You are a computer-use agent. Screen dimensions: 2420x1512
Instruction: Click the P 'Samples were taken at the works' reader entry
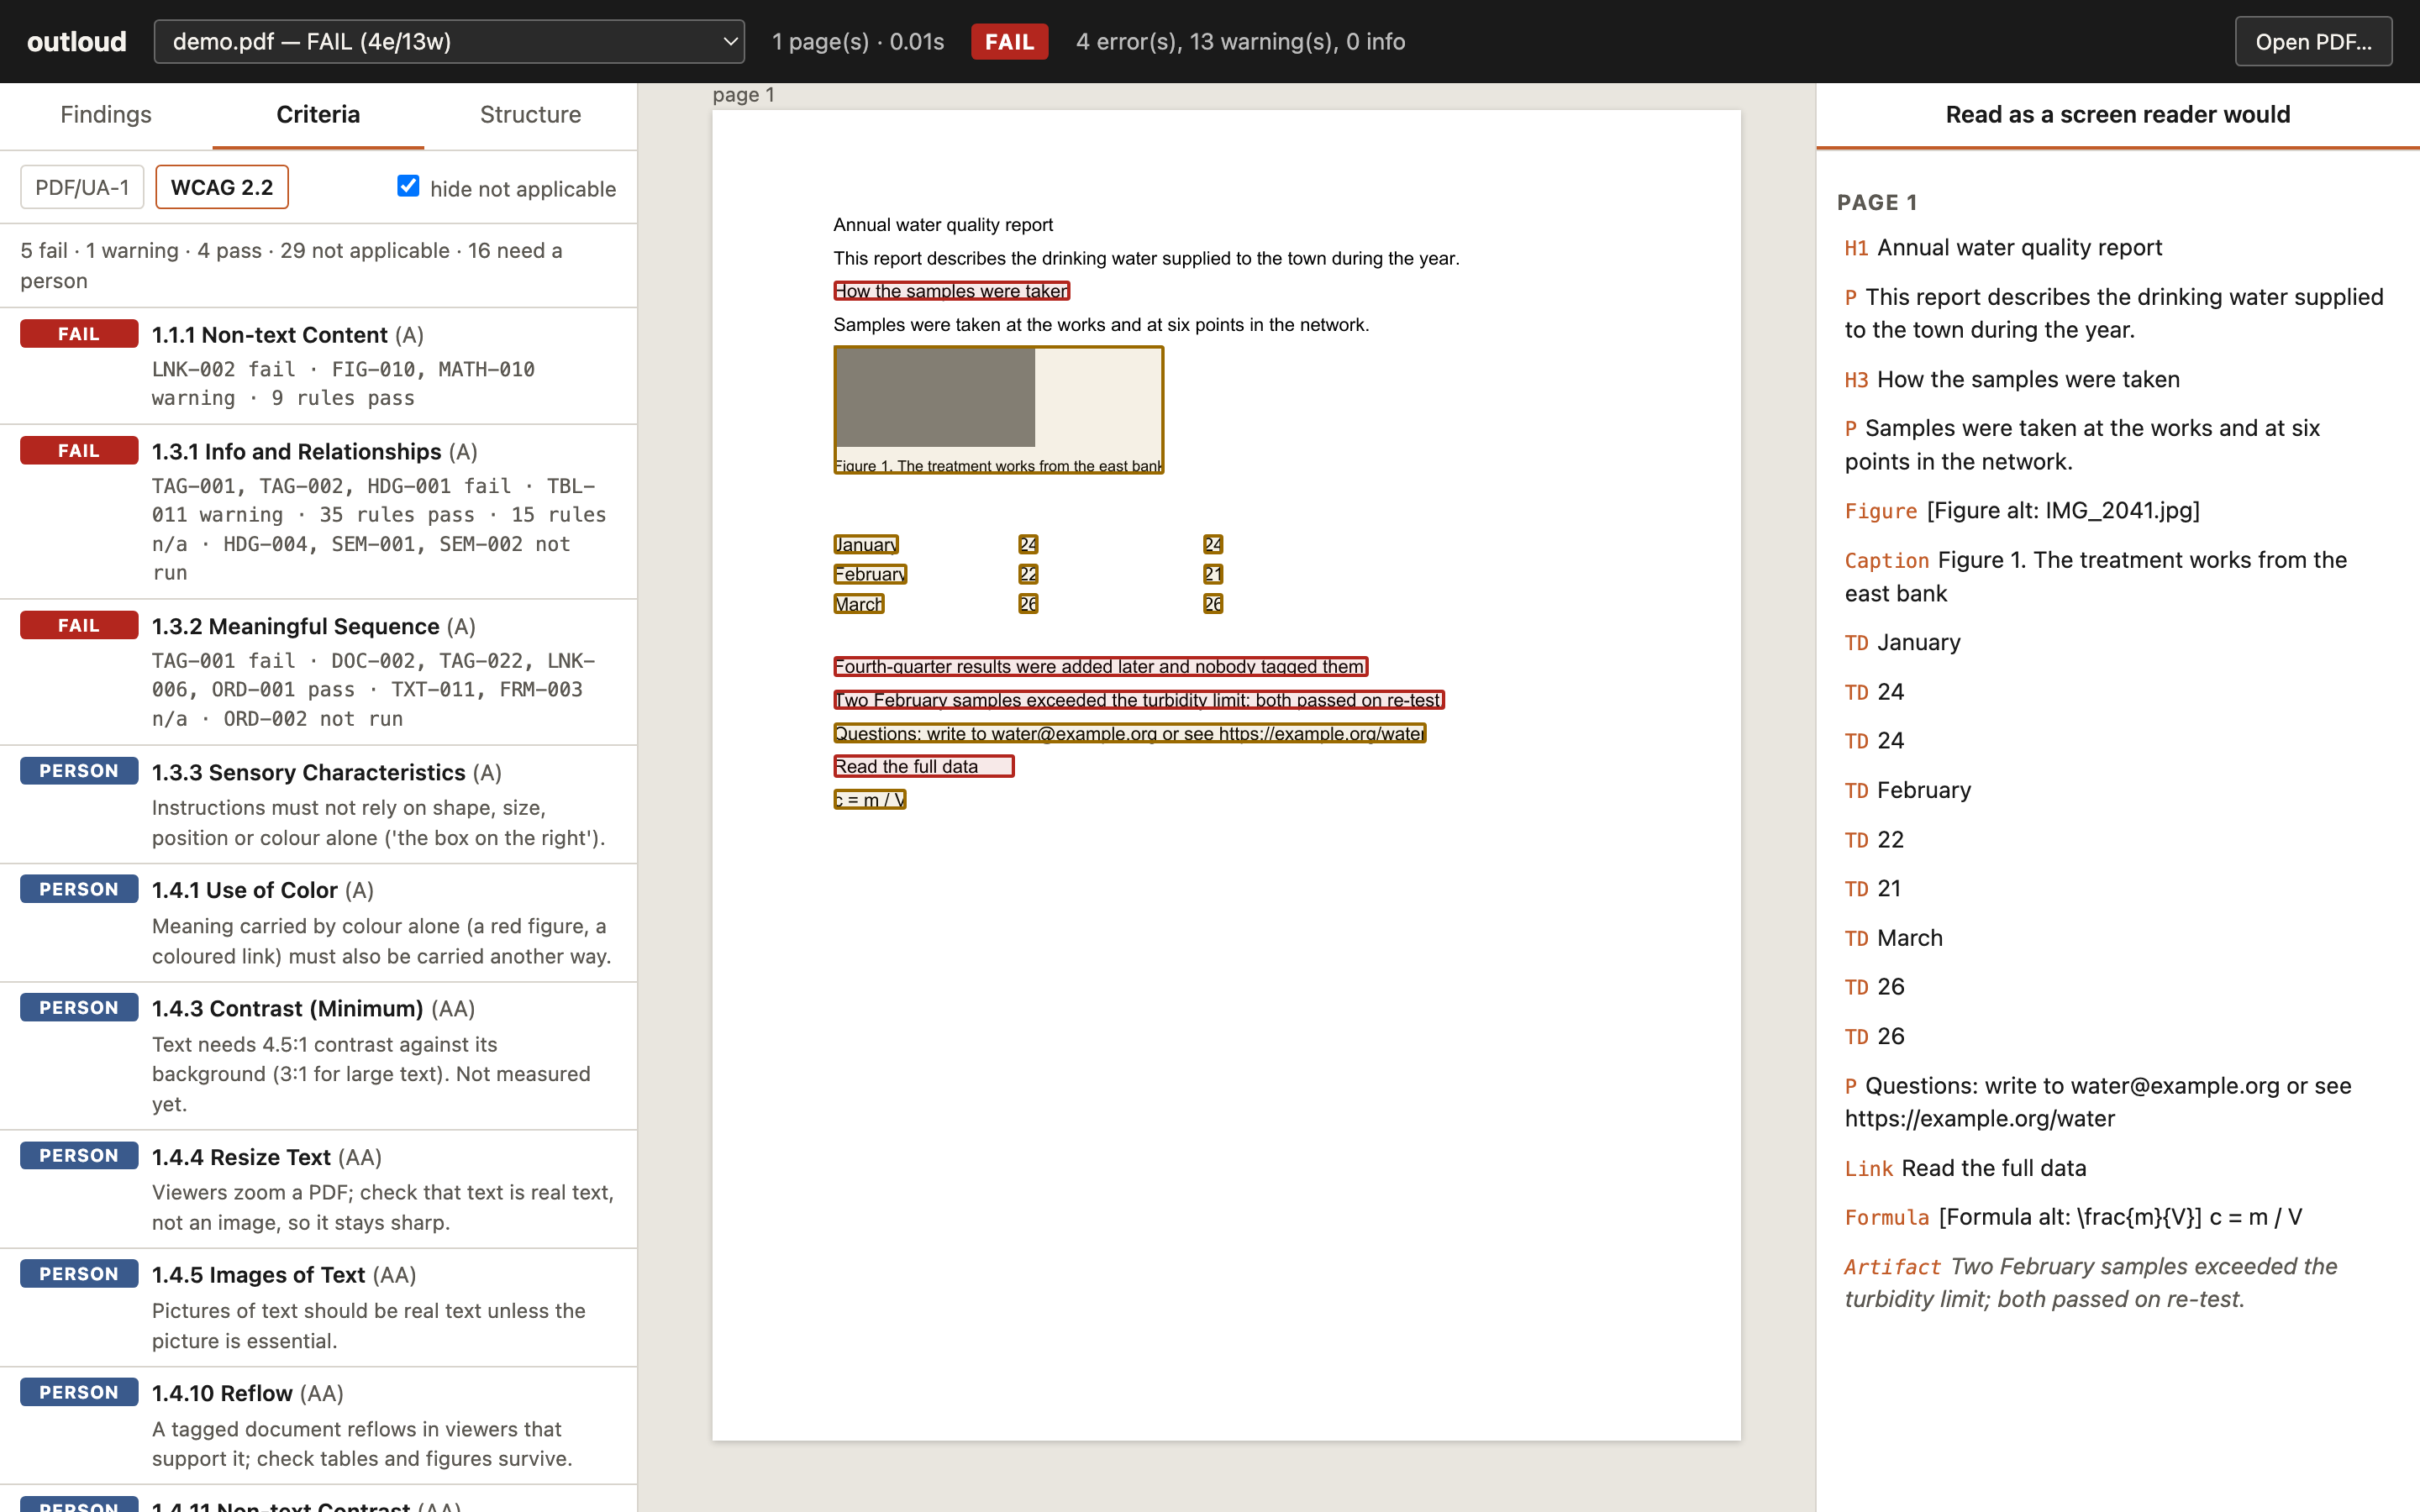2082,445
